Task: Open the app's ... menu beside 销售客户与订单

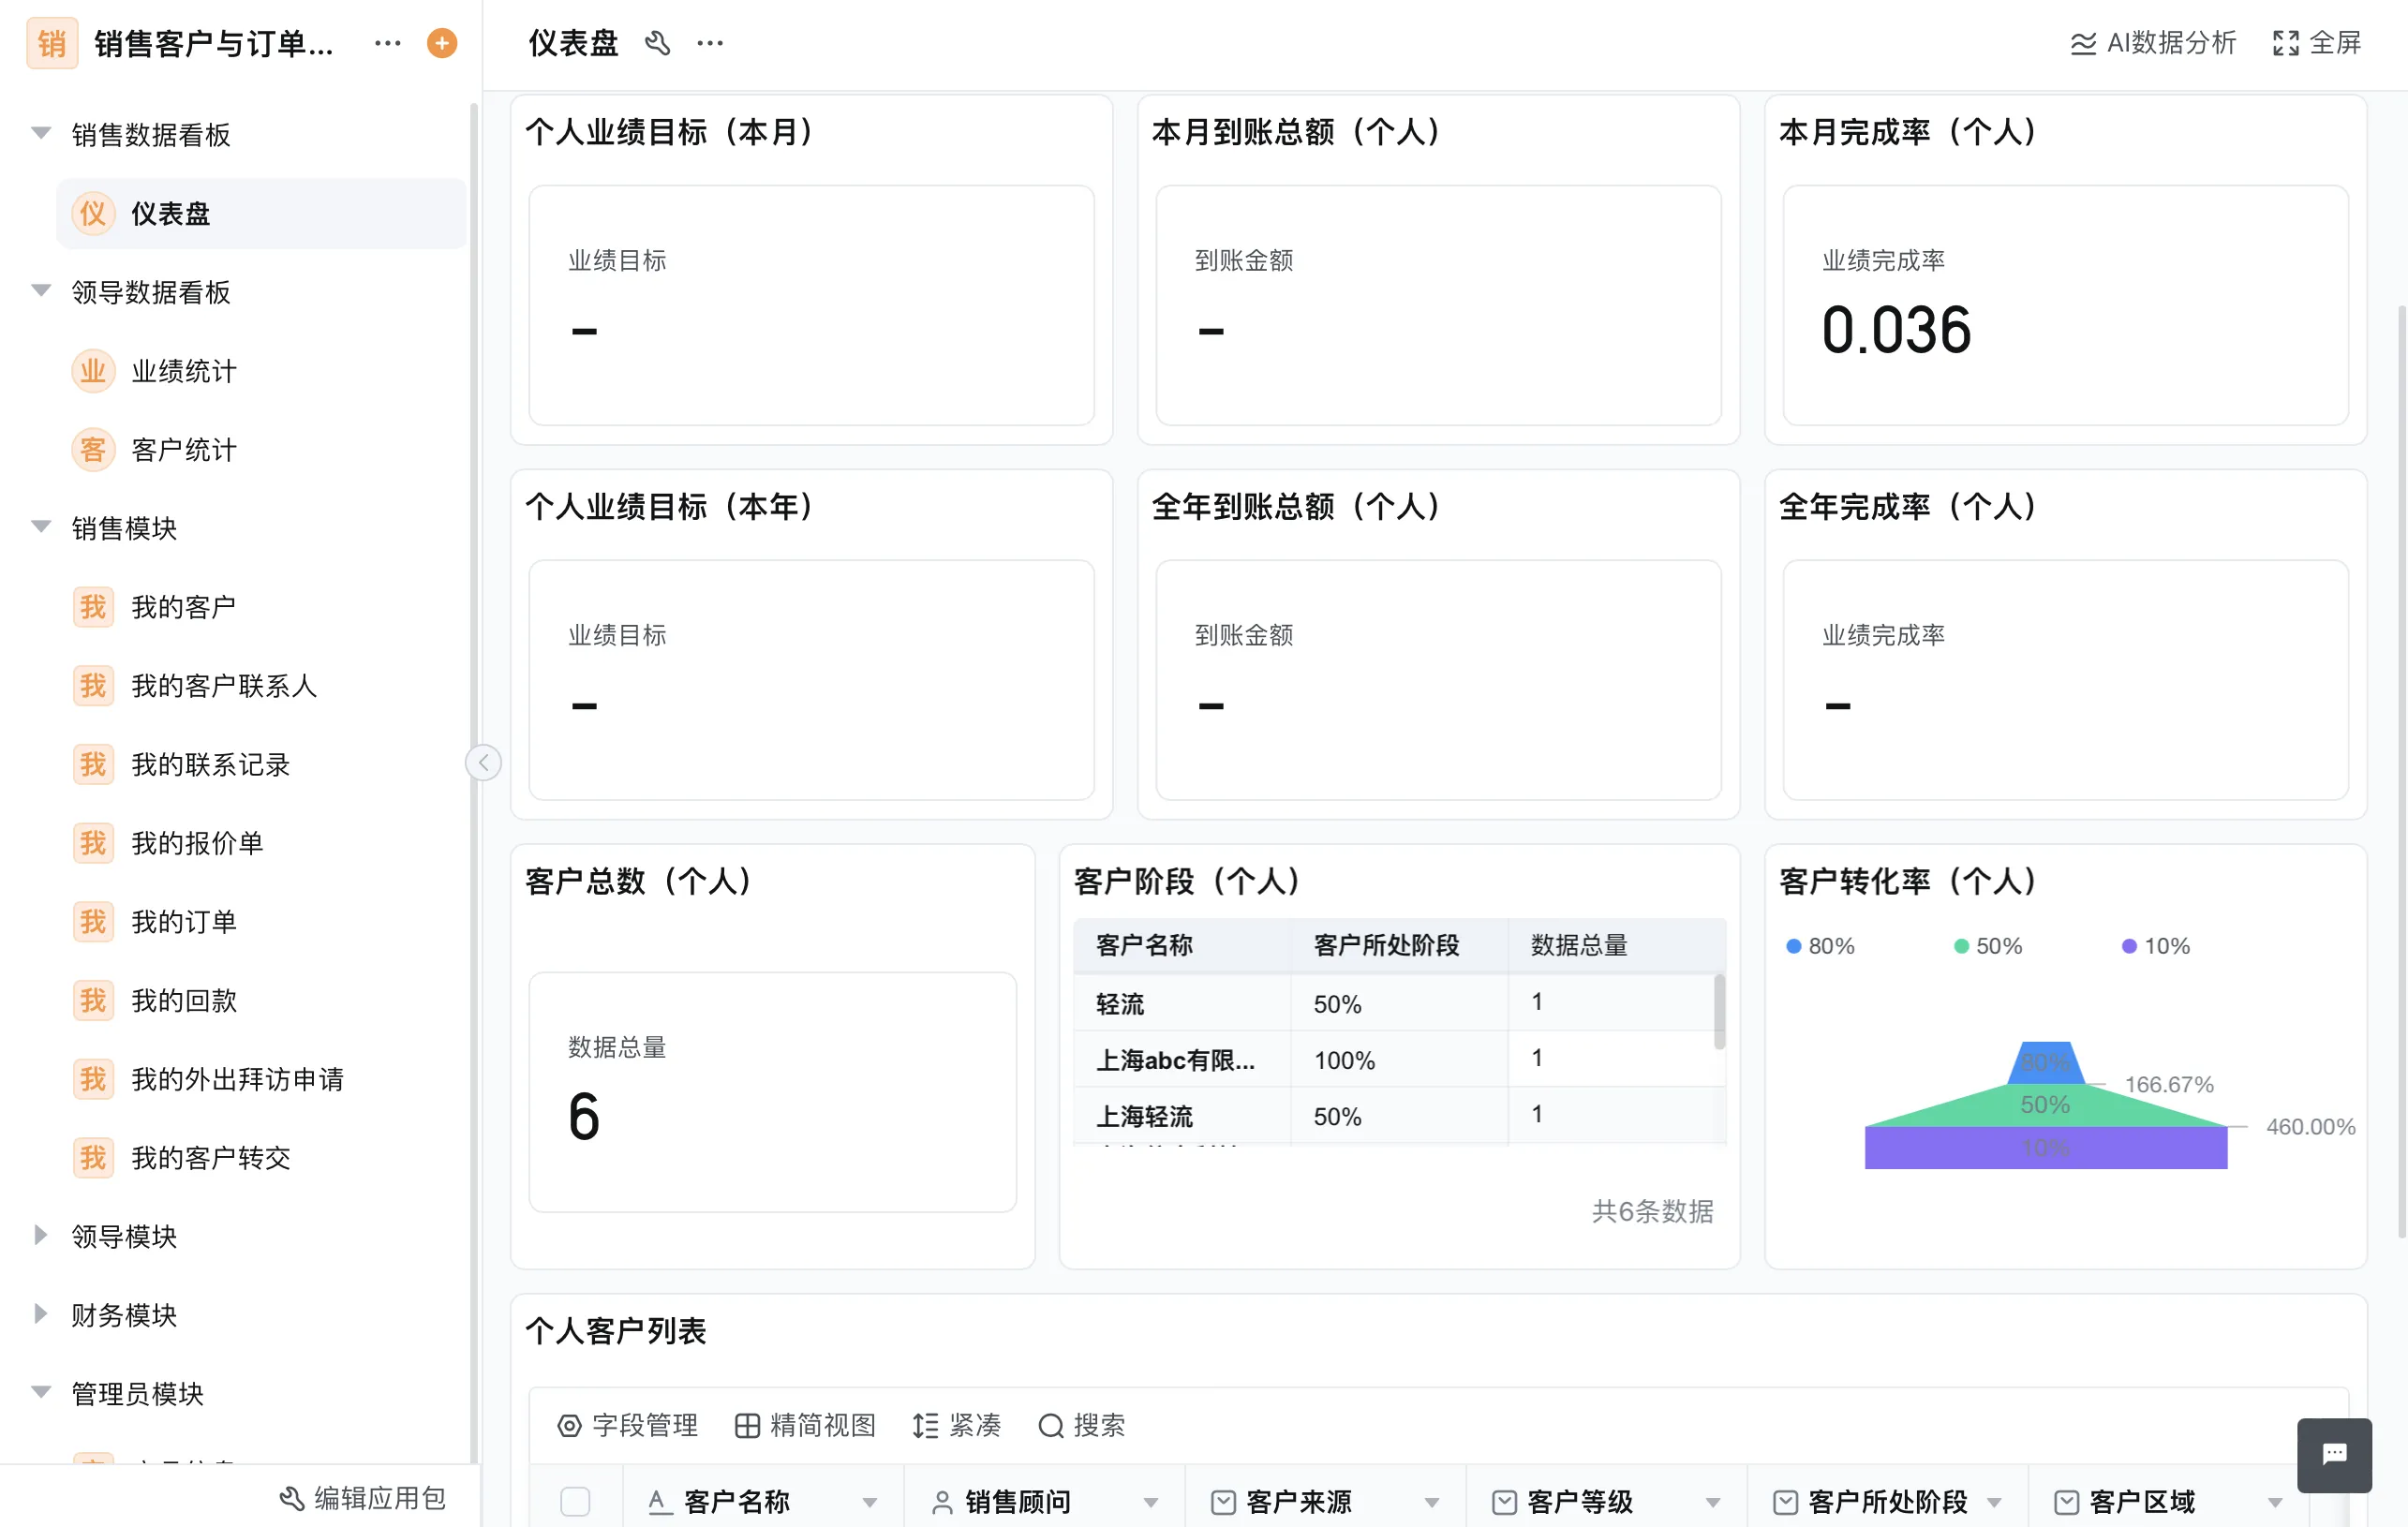Action: (x=386, y=42)
